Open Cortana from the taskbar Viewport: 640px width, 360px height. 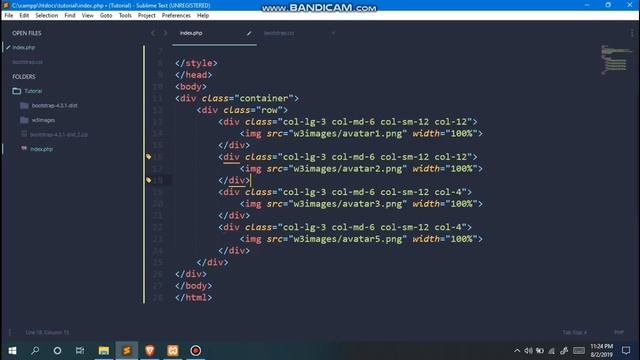tap(58, 351)
